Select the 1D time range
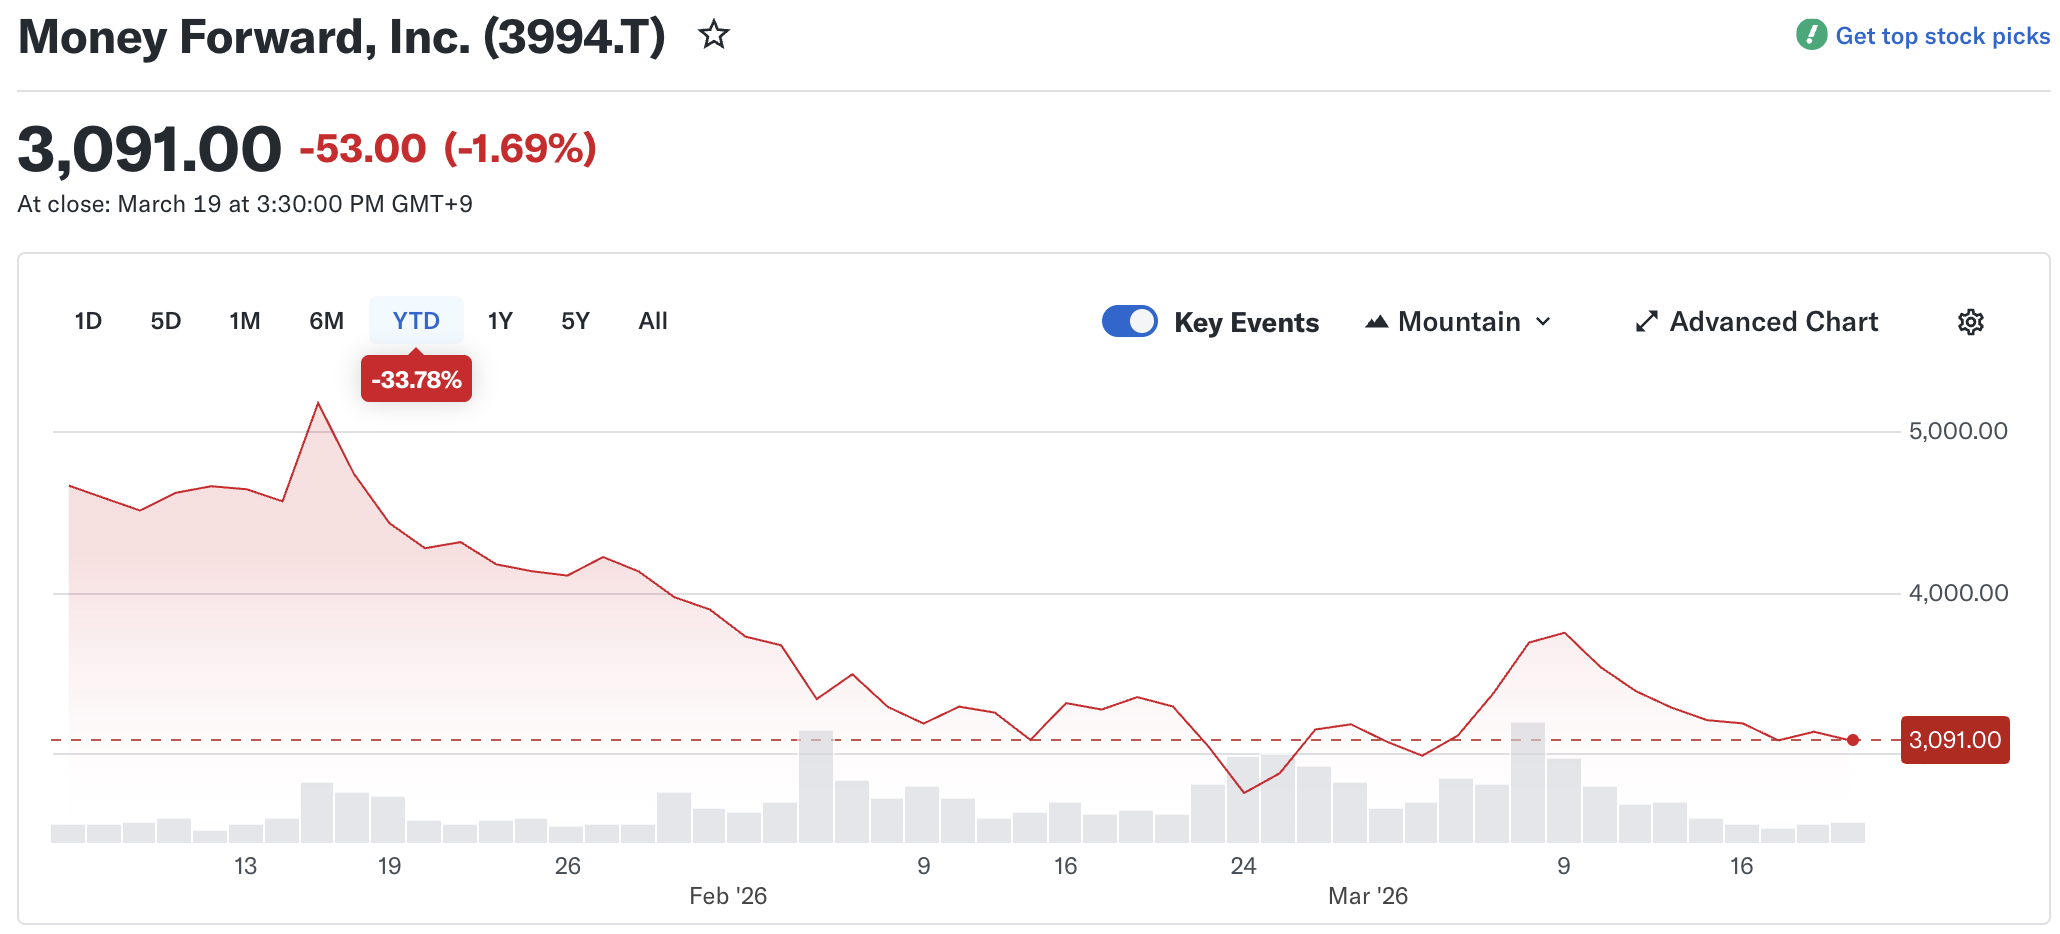Viewport: 2060px width, 934px height. 88,321
